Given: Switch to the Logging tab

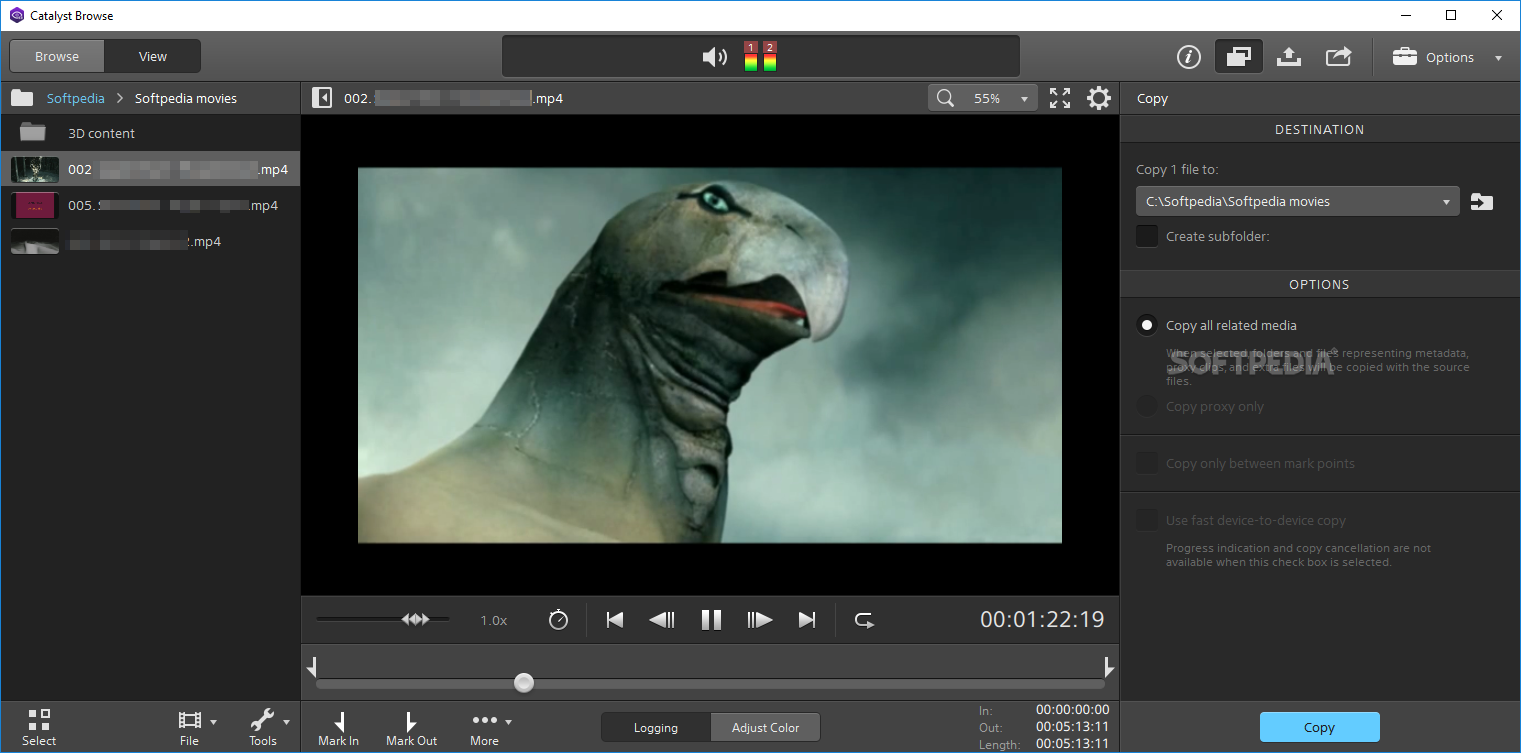Looking at the screenshot, I should click(656, 728).
